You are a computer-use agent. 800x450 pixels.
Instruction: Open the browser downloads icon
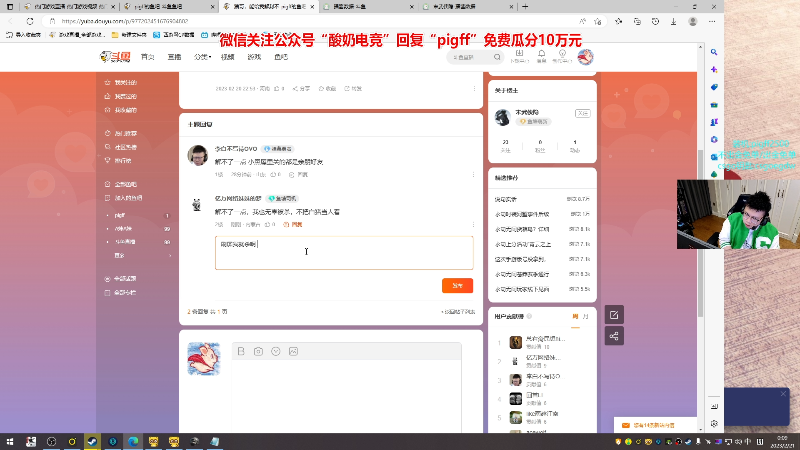pos(673,21)
